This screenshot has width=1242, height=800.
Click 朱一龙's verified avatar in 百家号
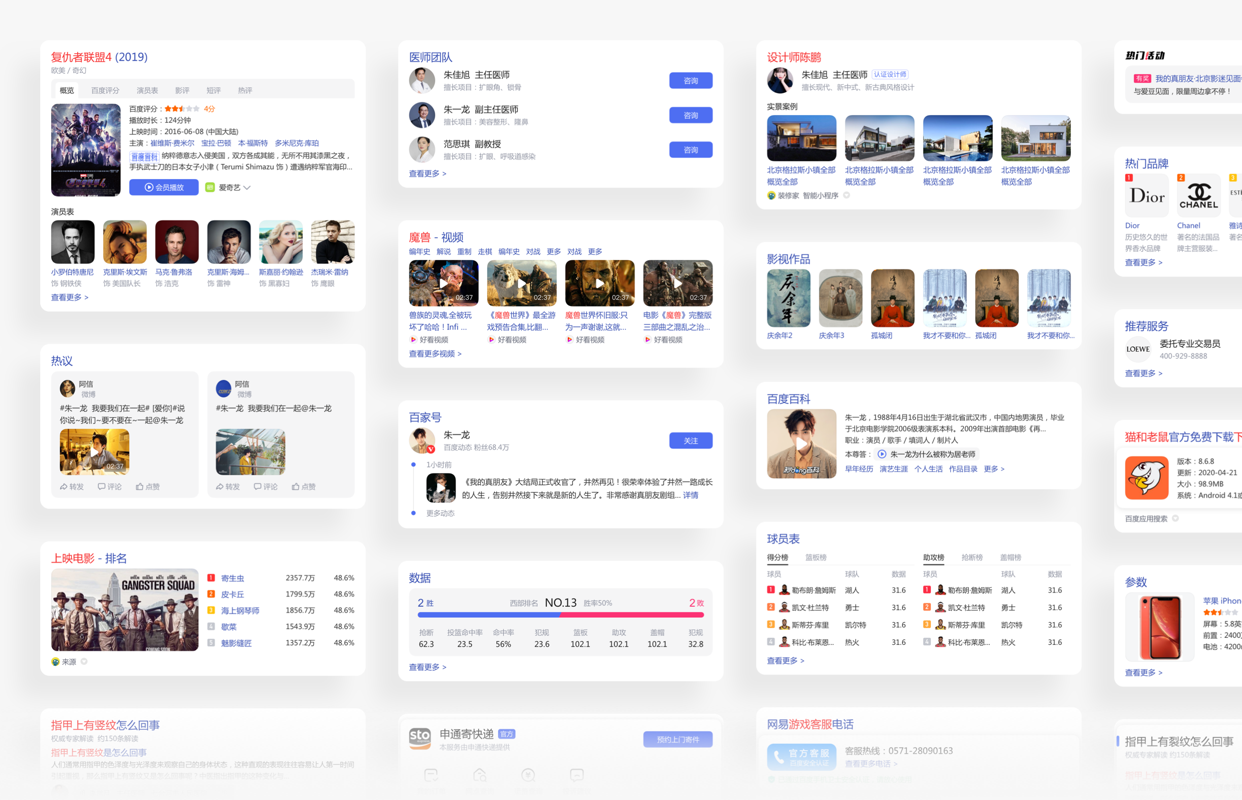422,440
